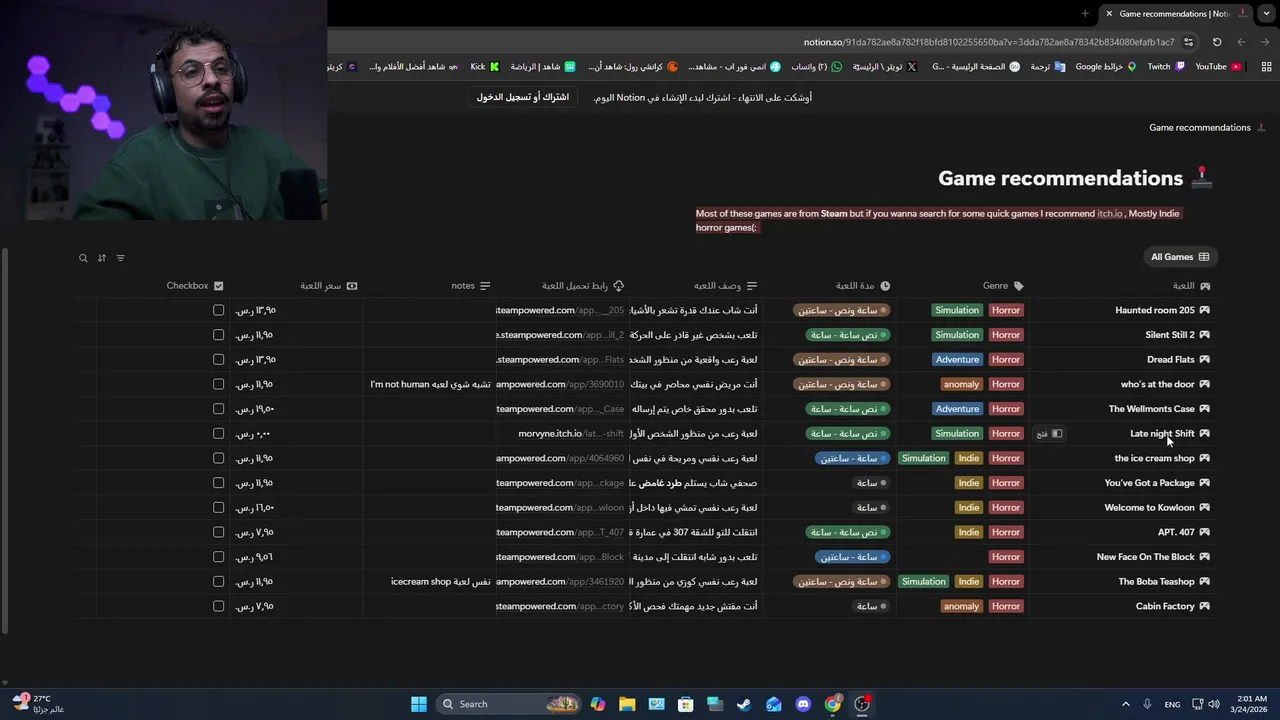Check the box for Haunted room 205
Image resolution: width=1280 pixels, height=720 pixels.
pos(218,310)
